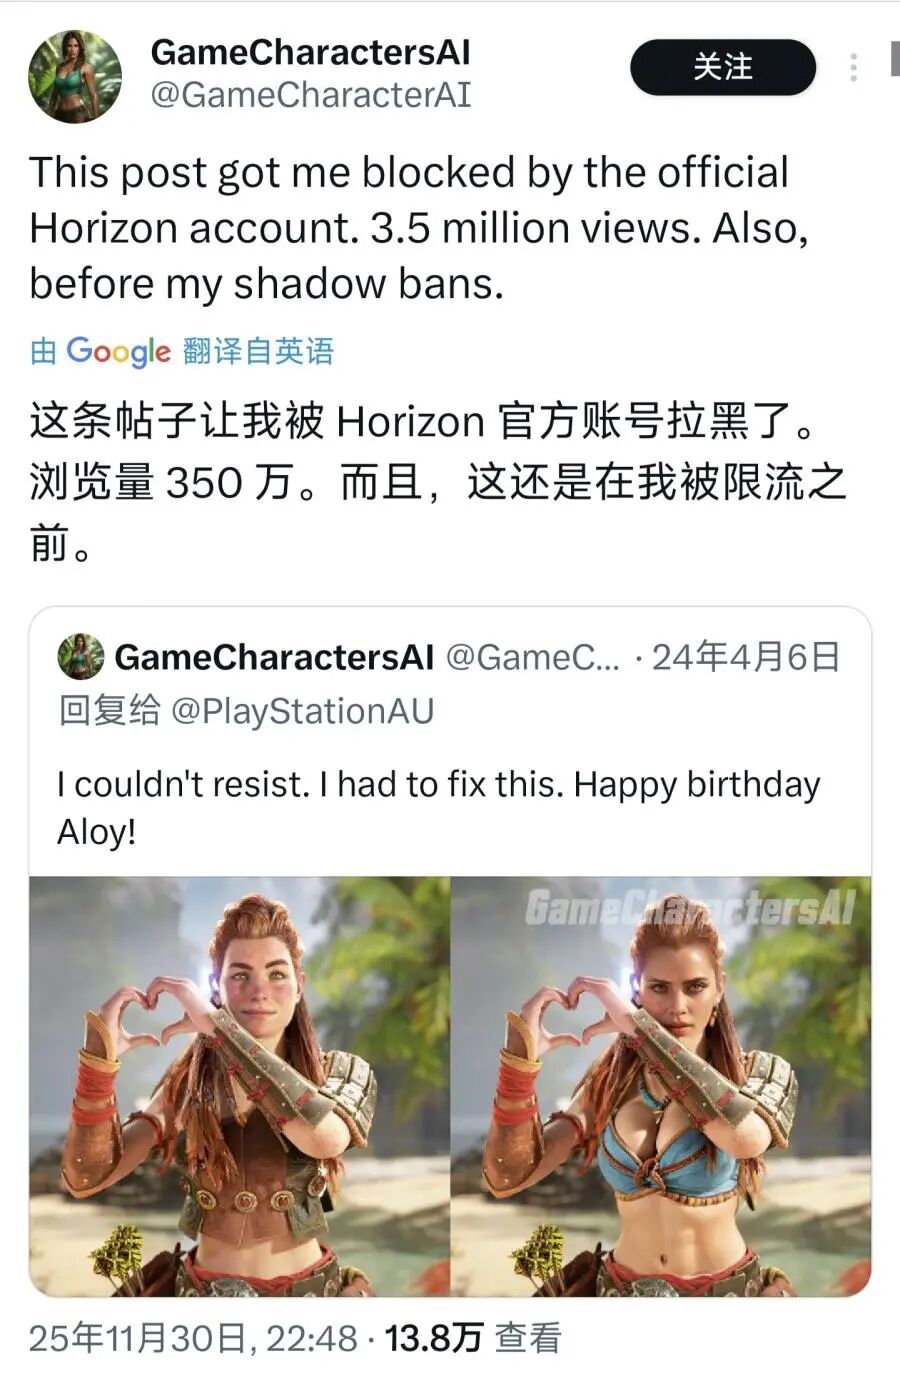This screenshot has height=1379, width=900.
Task: Tap the 关注 follow button
Action: click(723, 67)
